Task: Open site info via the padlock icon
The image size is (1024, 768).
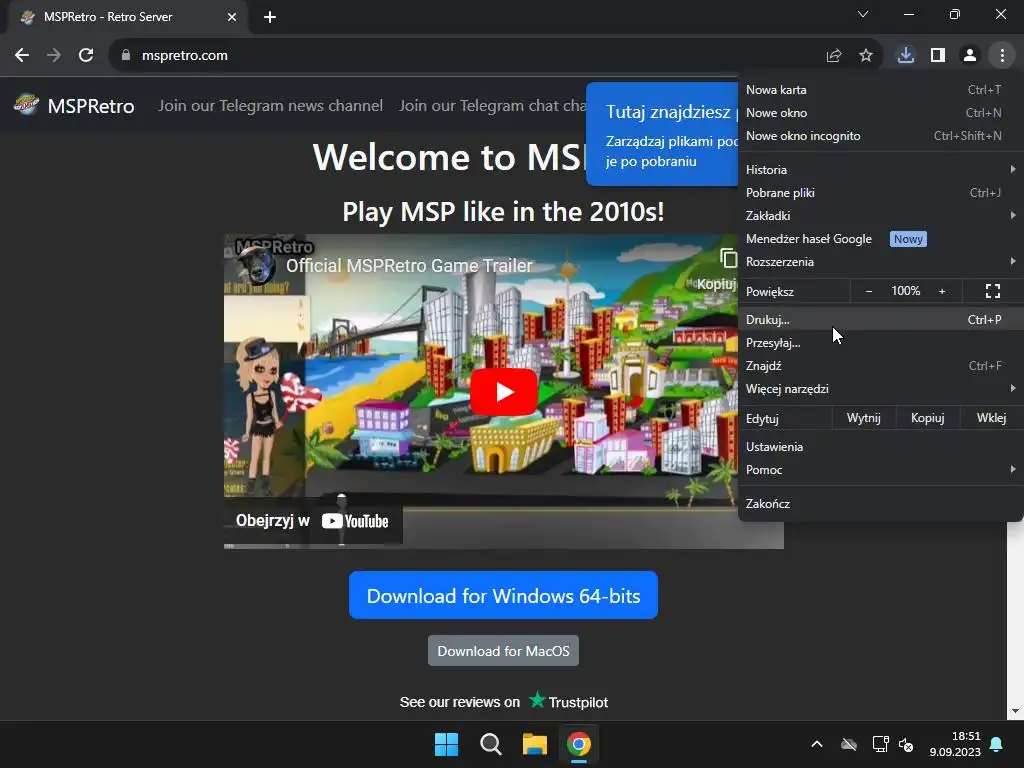Action: pos(126,56)
